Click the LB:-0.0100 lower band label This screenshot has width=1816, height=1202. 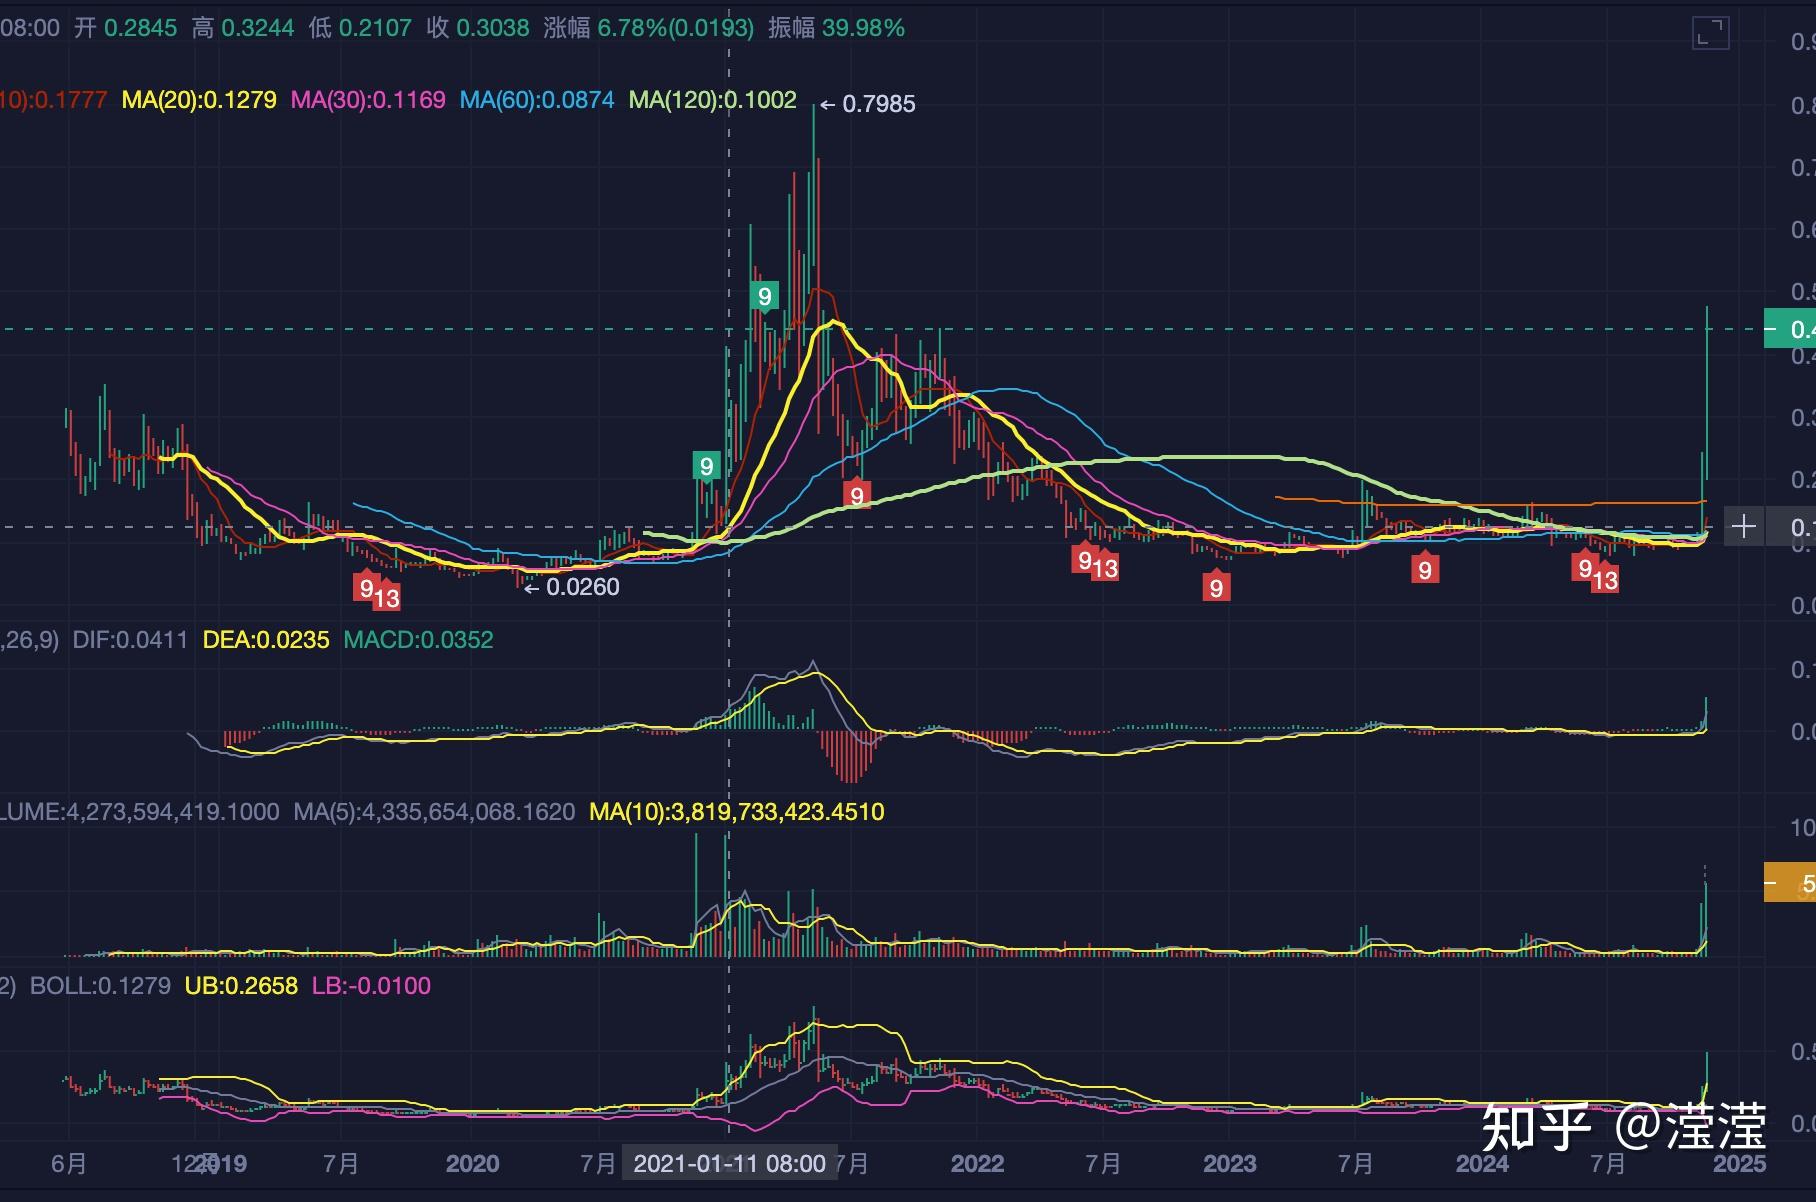(371, 985)
